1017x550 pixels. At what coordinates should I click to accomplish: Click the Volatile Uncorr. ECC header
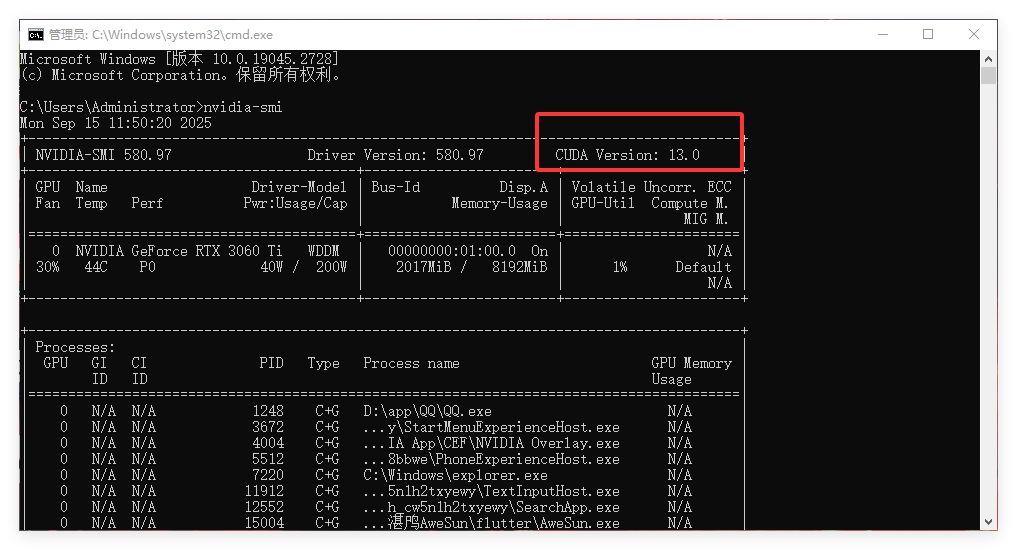[651, 187]
